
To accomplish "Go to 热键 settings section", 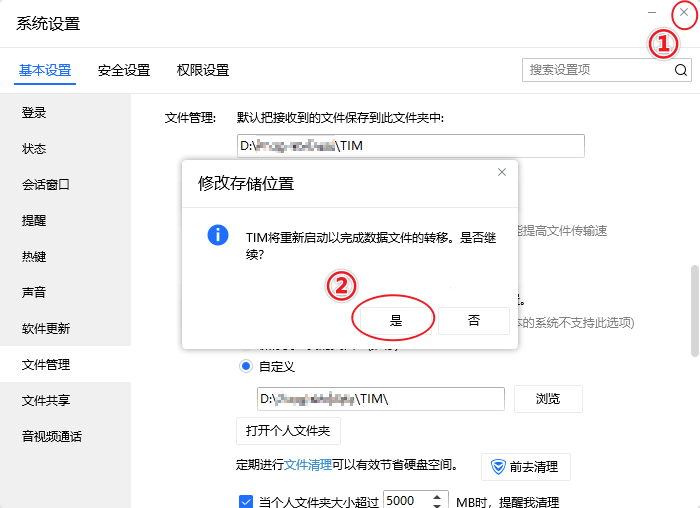I will tap(34, 257).
